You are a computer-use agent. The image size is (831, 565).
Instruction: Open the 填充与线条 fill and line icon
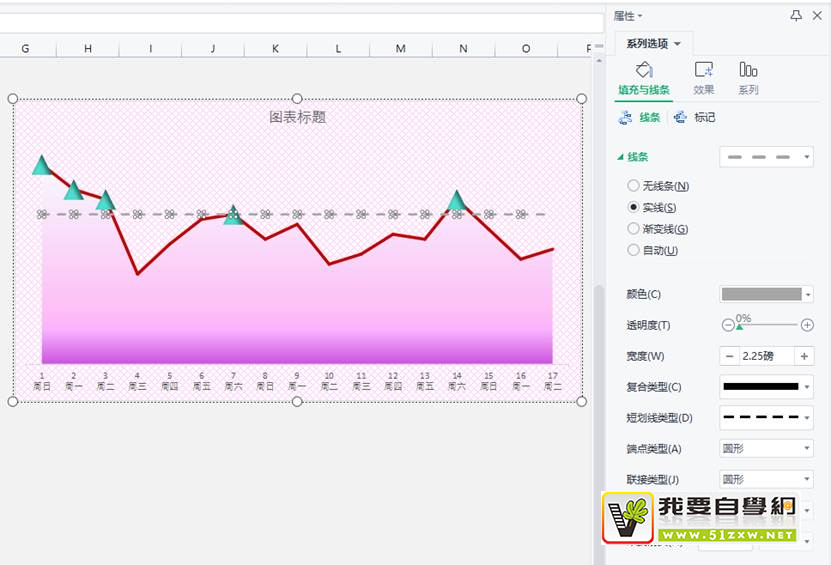[x=644, y=71]
